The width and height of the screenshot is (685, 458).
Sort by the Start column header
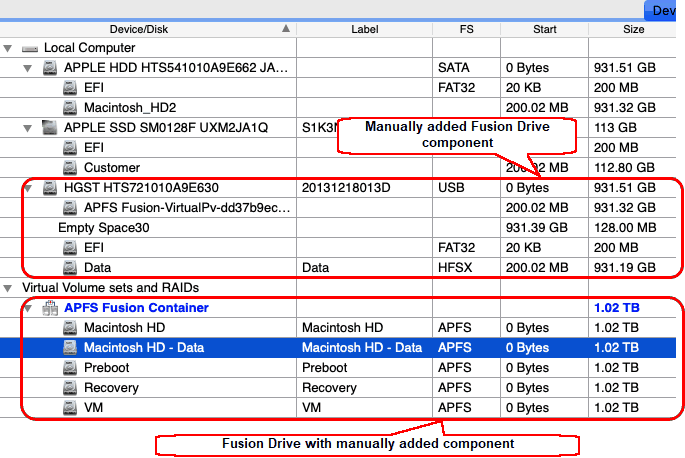pyautogui.click(x=544, y=29)
